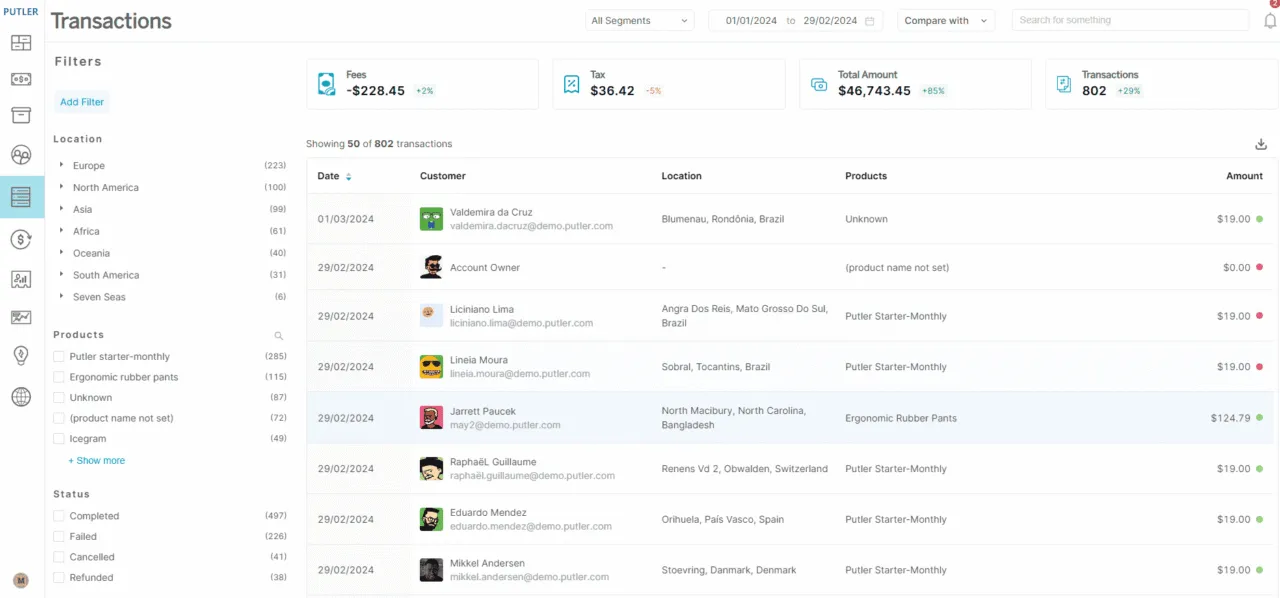Expand the Seven Seas location group
This screenshot has height=598, width=1280.
tap(61, 296)
